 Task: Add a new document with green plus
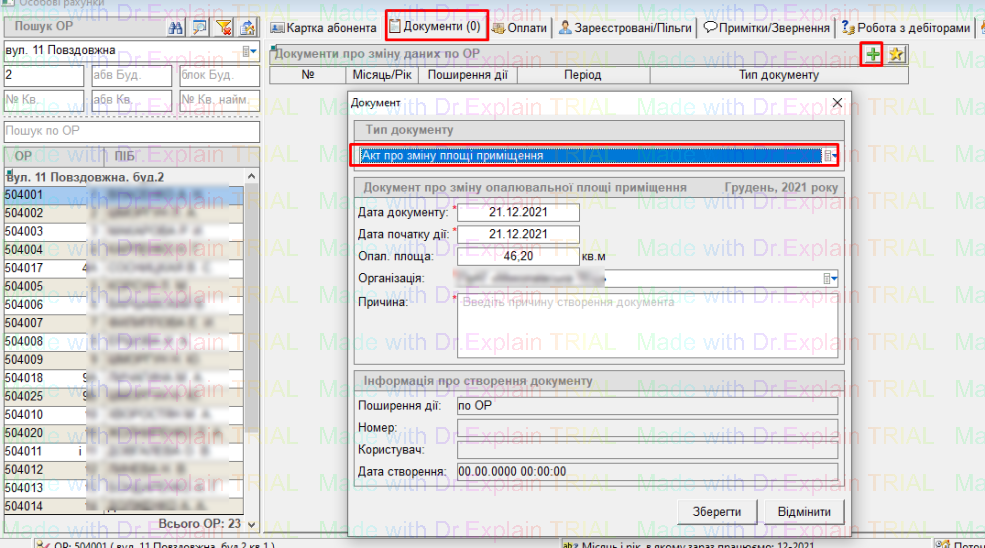point(872,55)
